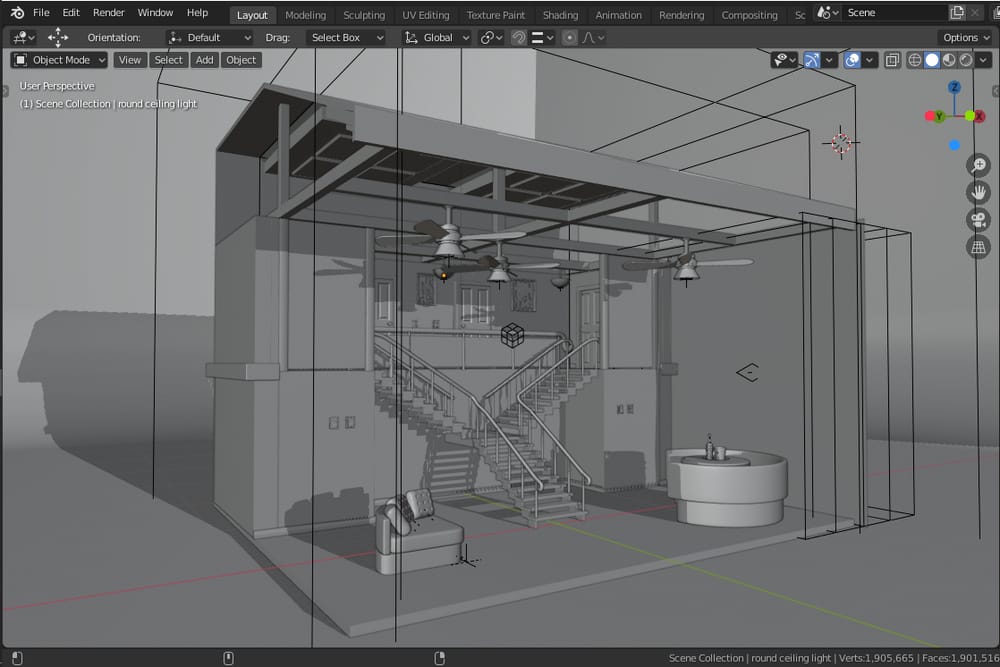Switch to the Texture Paint workspace tab
This screenshot has width=1000, height=667.
point(496,15)
